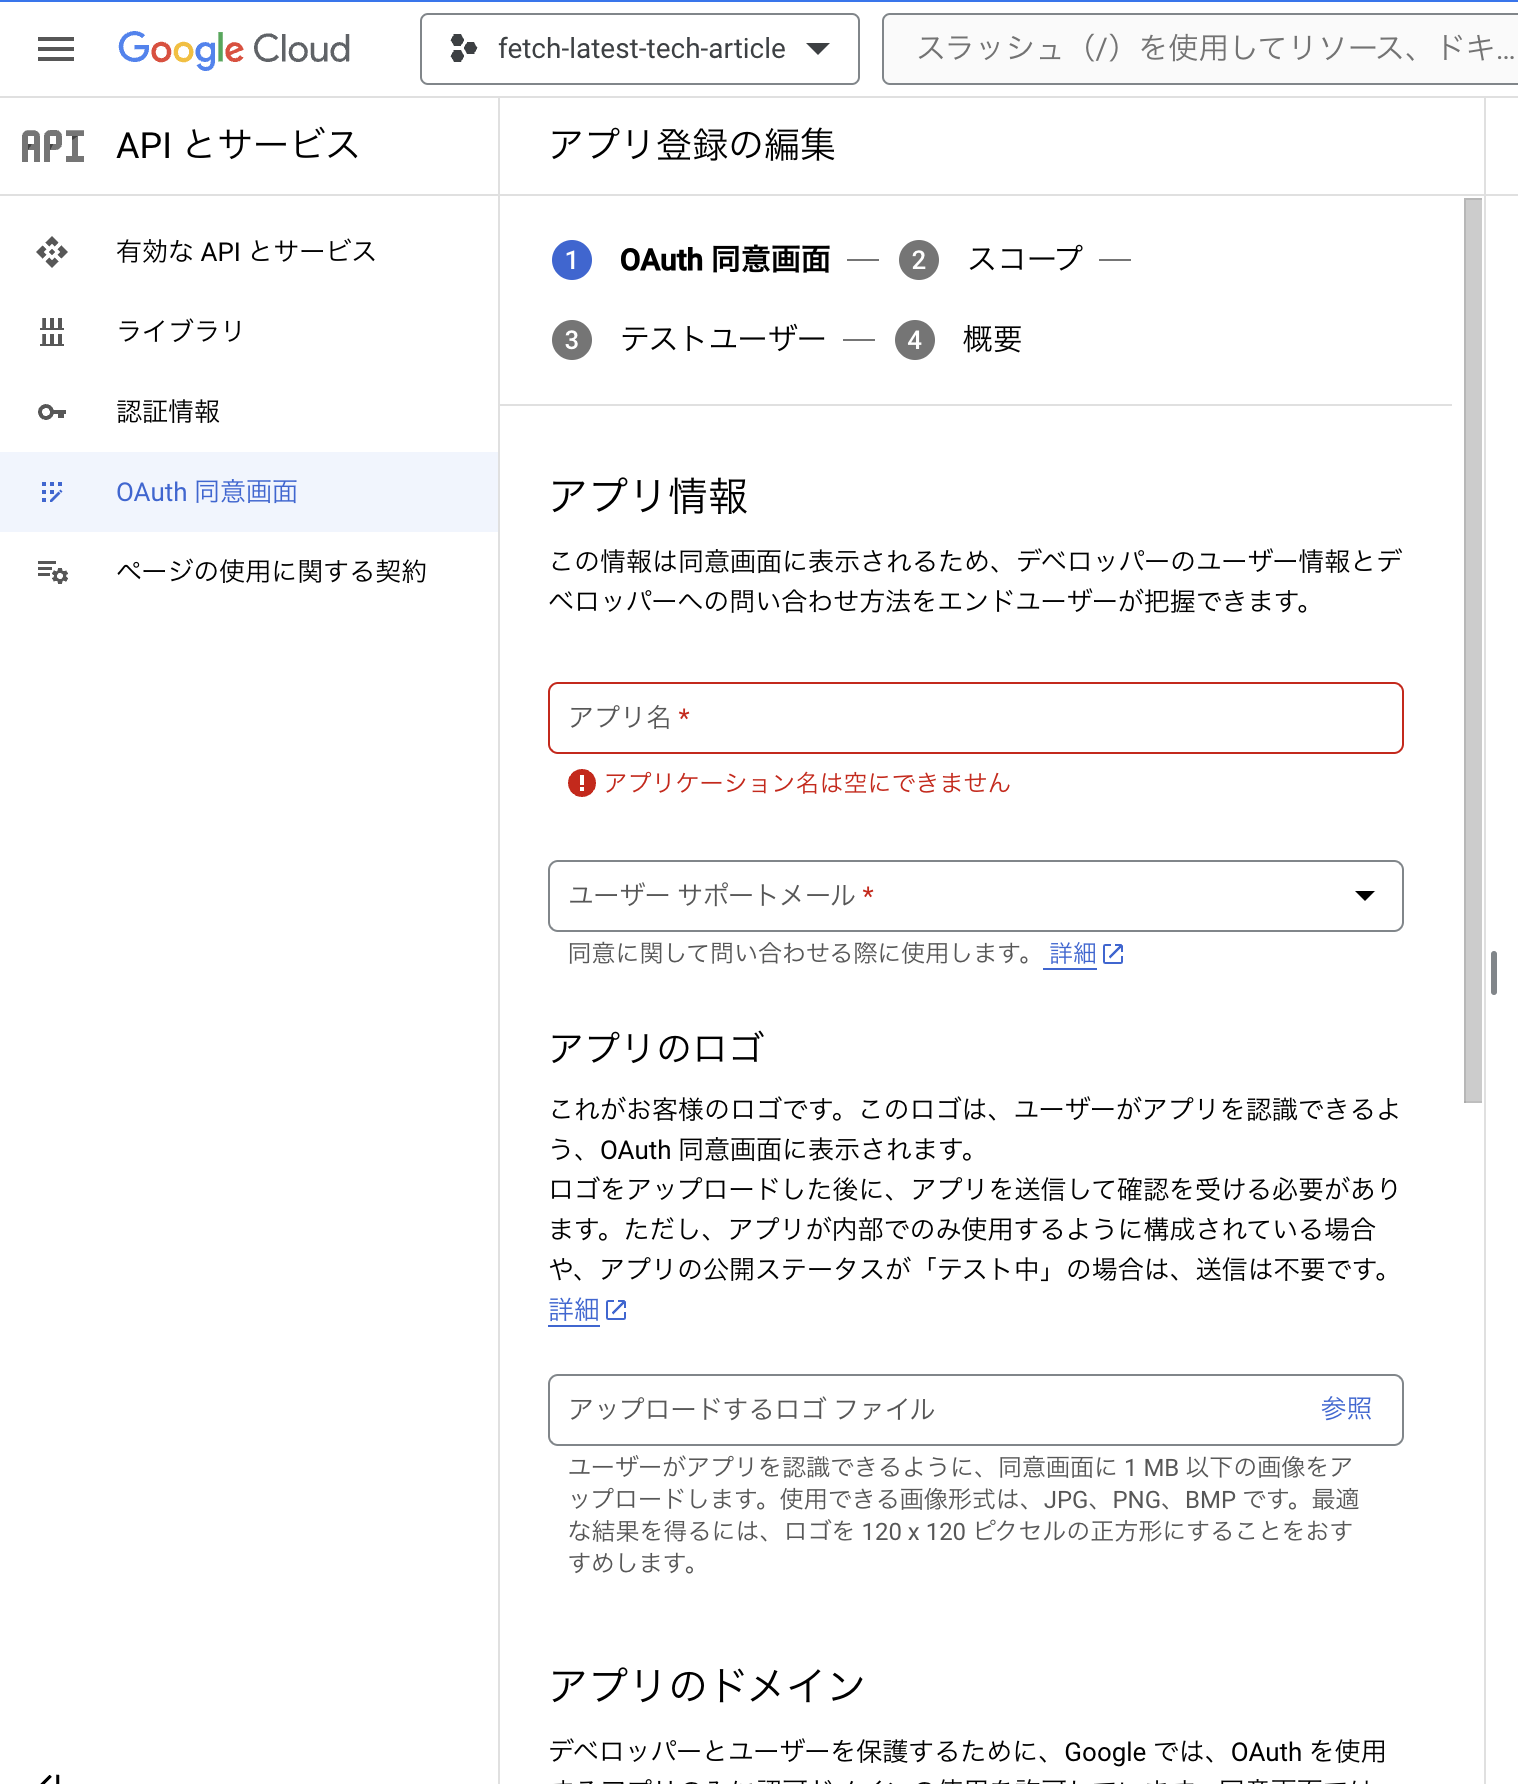
Task: Click the アプリ情報 section heading
Action: point(649,497)
